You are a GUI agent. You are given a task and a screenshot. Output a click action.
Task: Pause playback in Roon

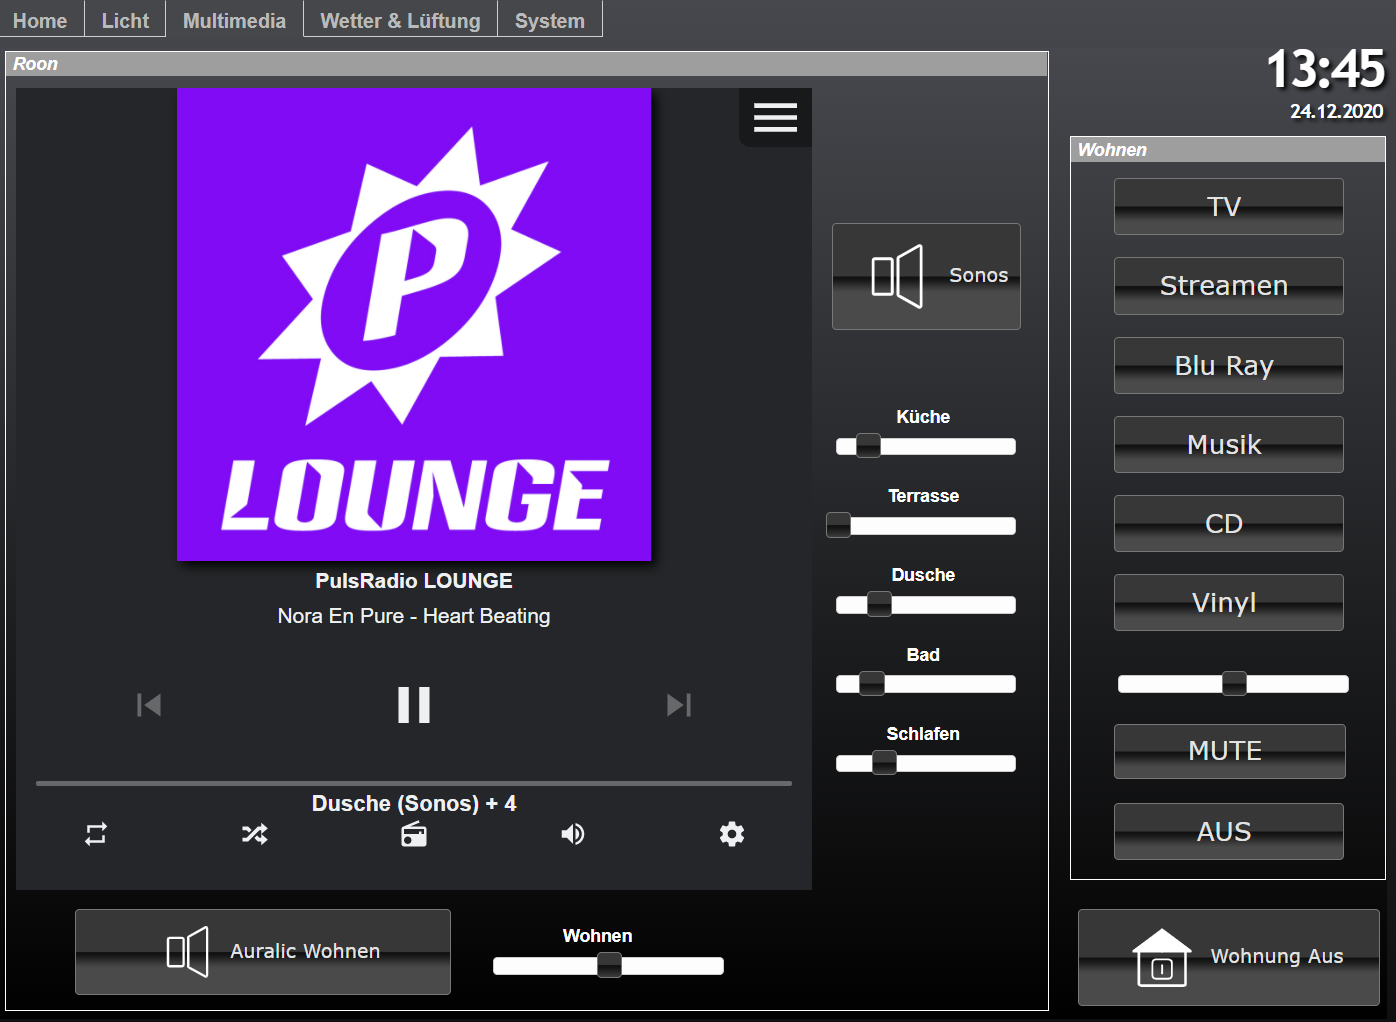pos(414,705)
